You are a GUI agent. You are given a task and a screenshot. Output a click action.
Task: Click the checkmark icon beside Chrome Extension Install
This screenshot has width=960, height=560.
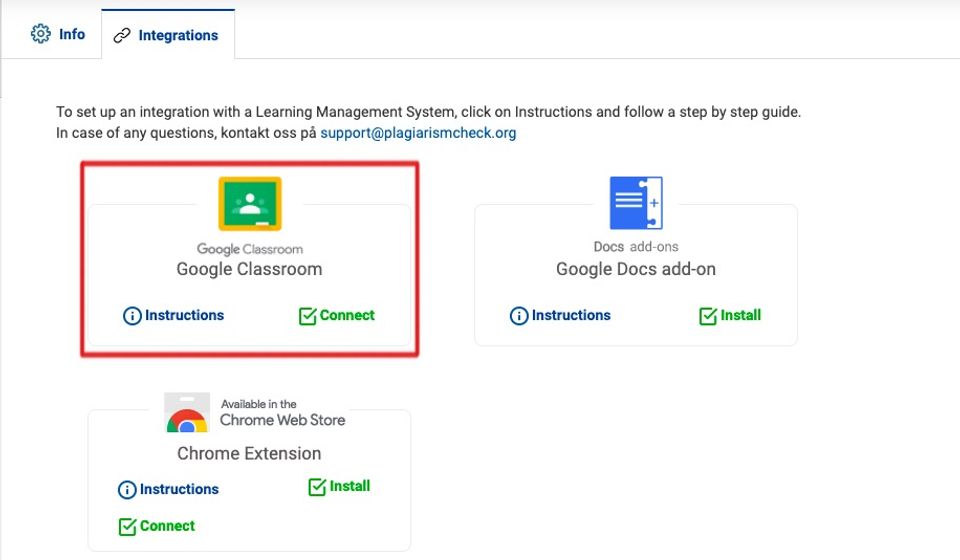318,487
